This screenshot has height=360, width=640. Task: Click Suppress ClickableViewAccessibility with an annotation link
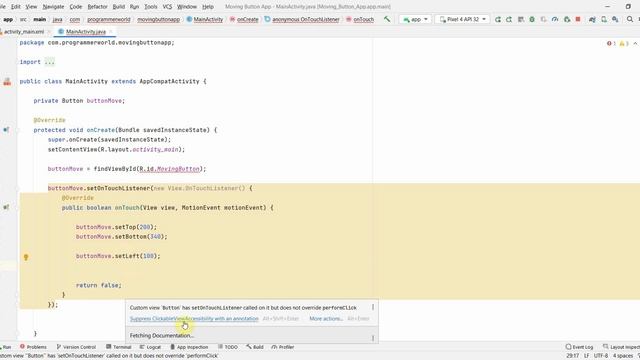pos(194,318)
